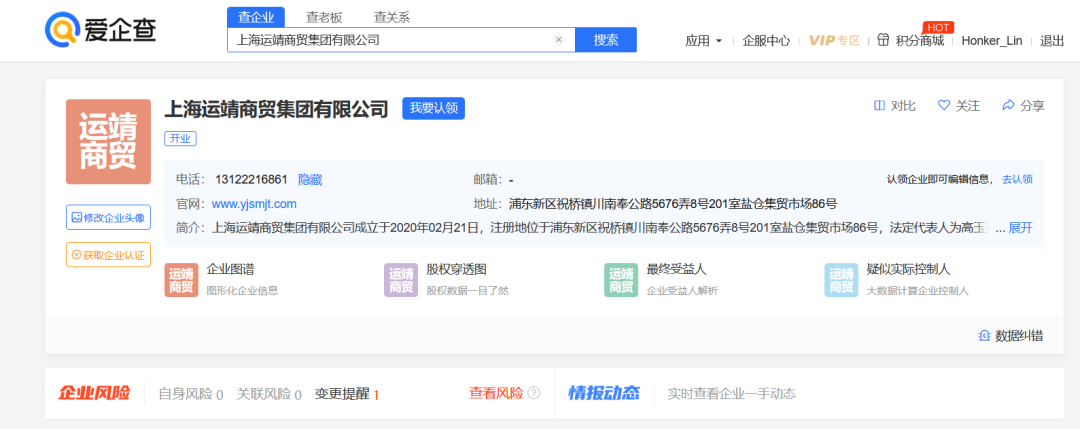Open the www.yjsmjt.com website link
Screen dimensions: 1080x429
[254, 204]
